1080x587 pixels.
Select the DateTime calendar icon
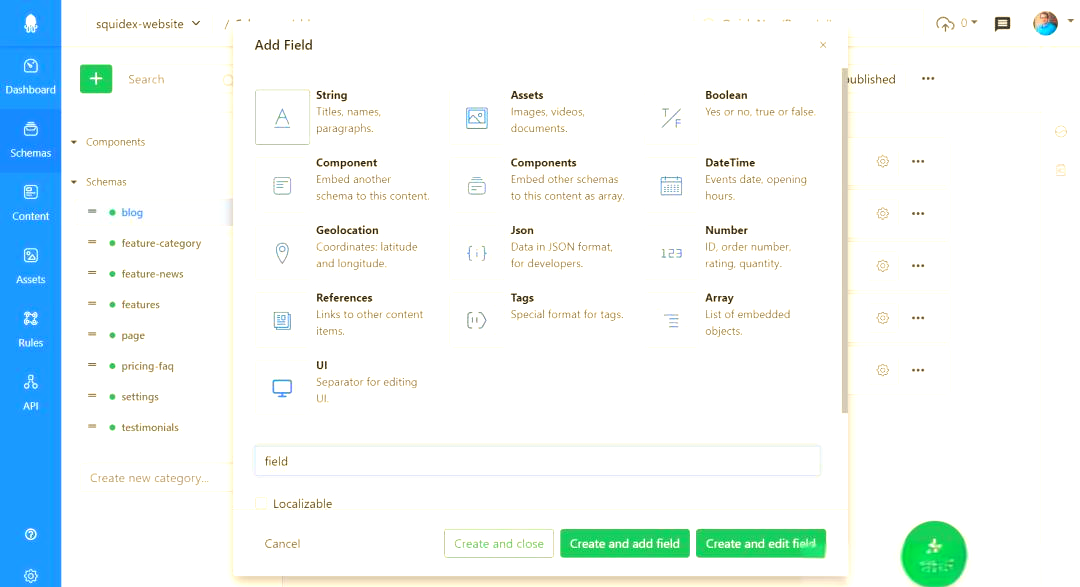click(x=671, y=185)
